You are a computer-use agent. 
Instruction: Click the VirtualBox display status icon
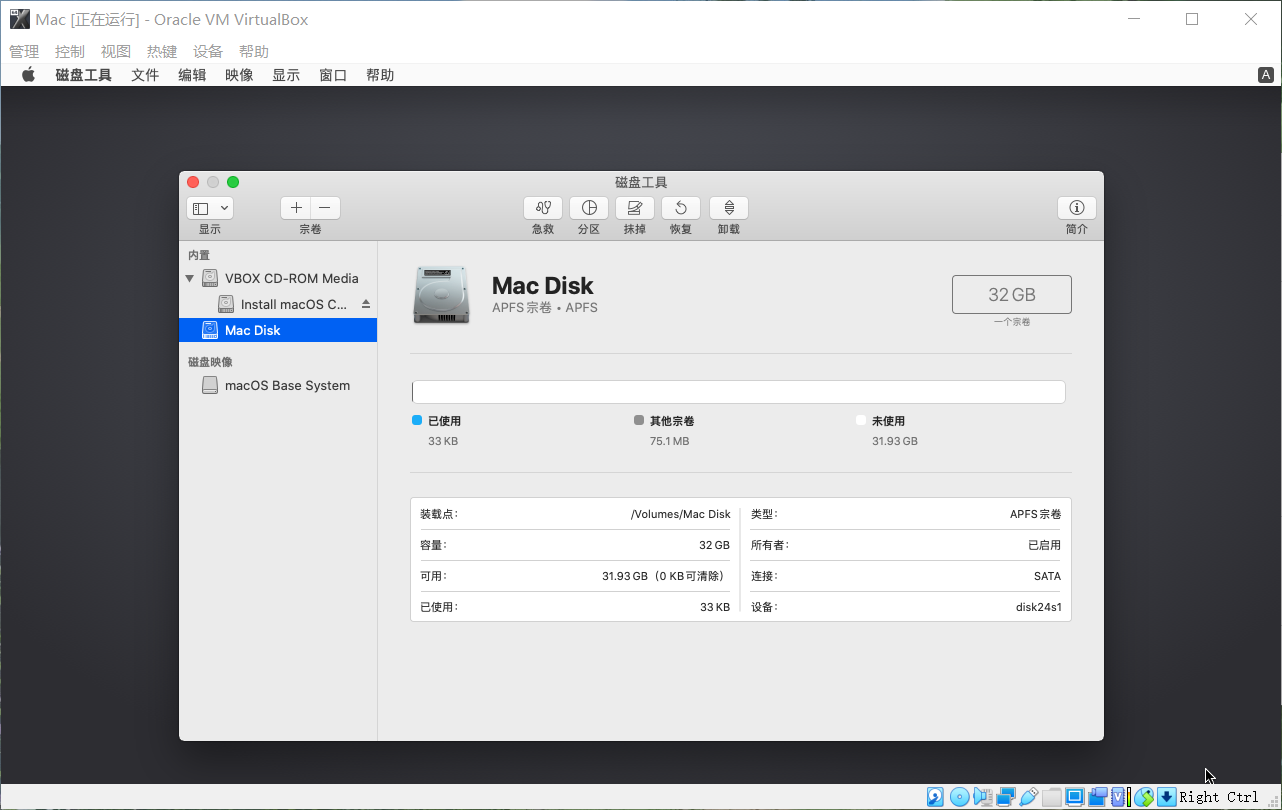[1075, 797]
